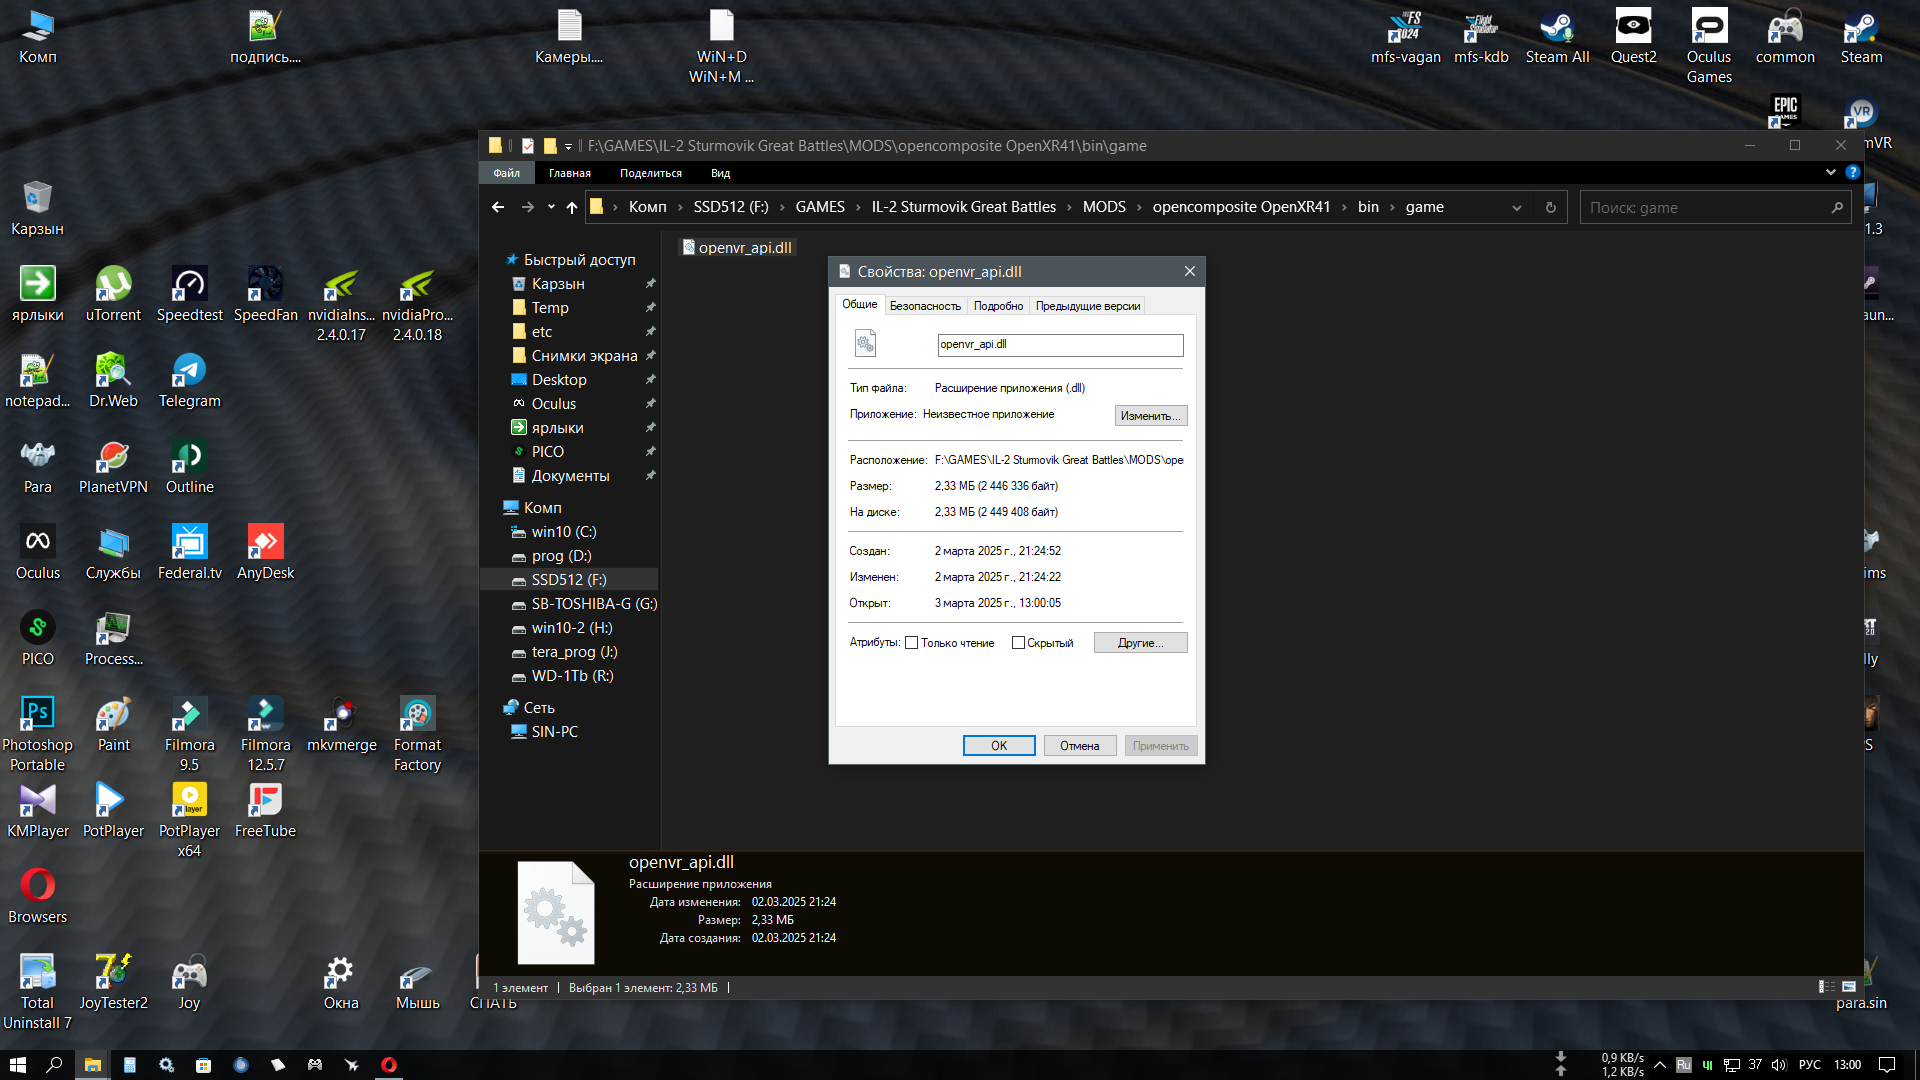Open the Explorer view ribbon tab

click(720, 173)
